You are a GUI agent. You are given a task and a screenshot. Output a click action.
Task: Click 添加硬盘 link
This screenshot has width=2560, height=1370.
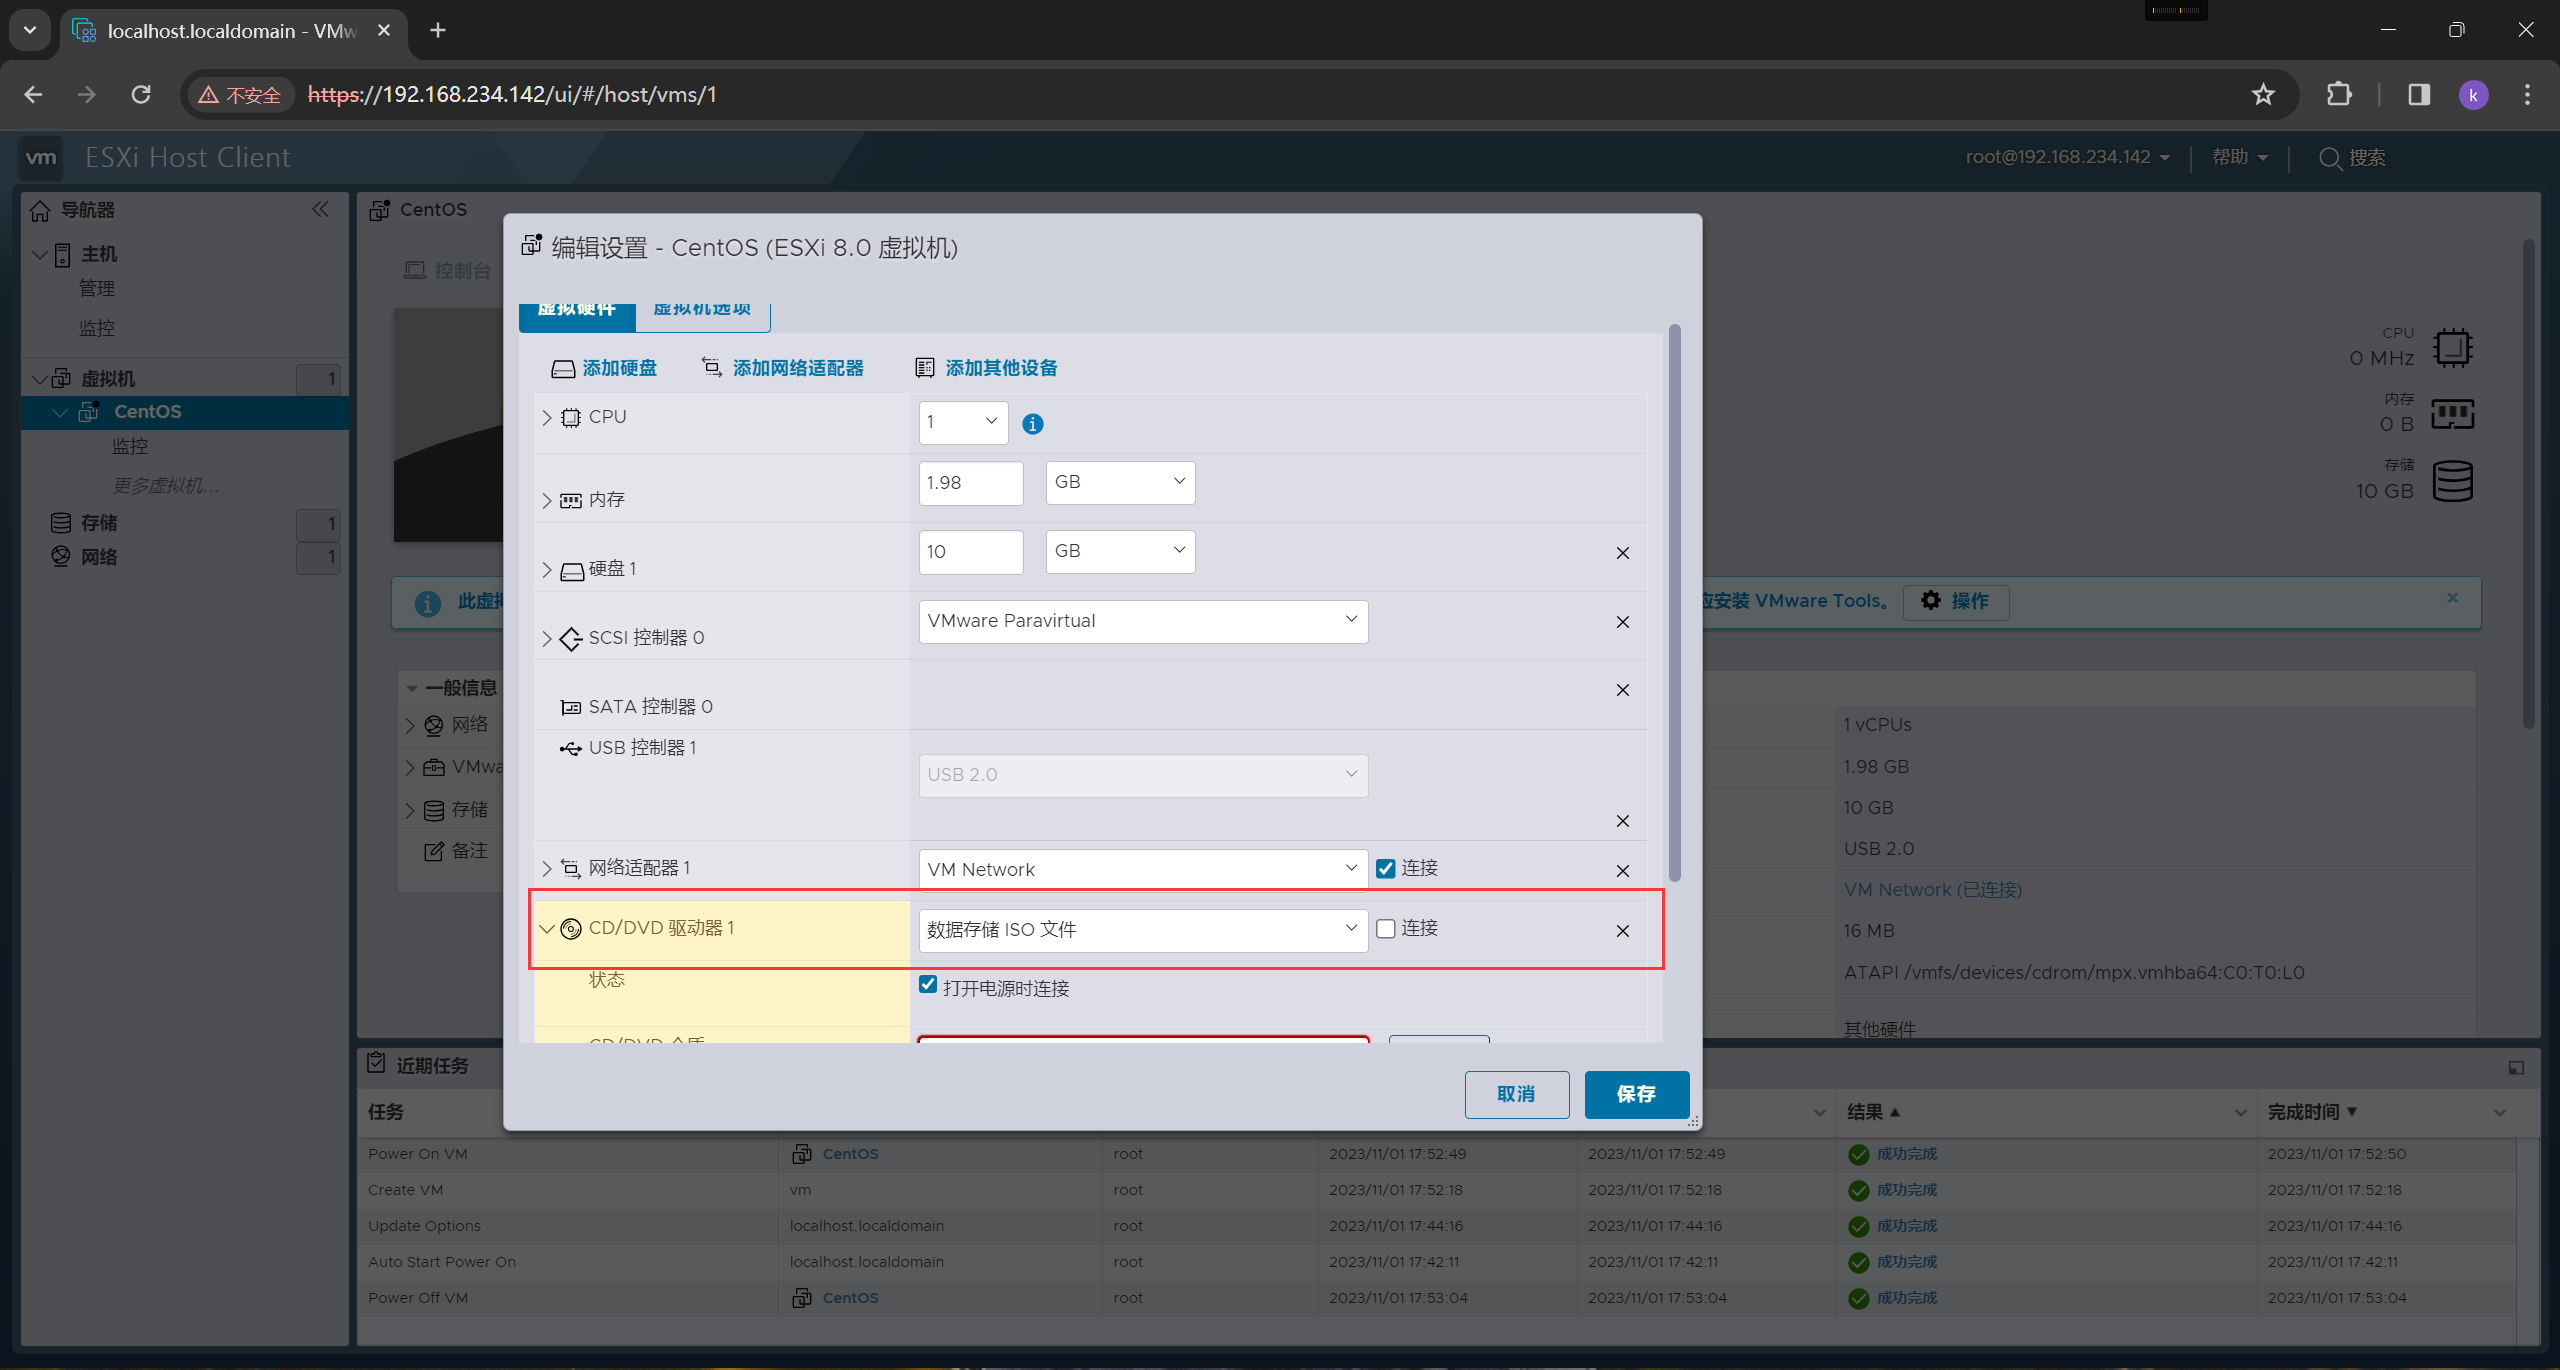620,368
